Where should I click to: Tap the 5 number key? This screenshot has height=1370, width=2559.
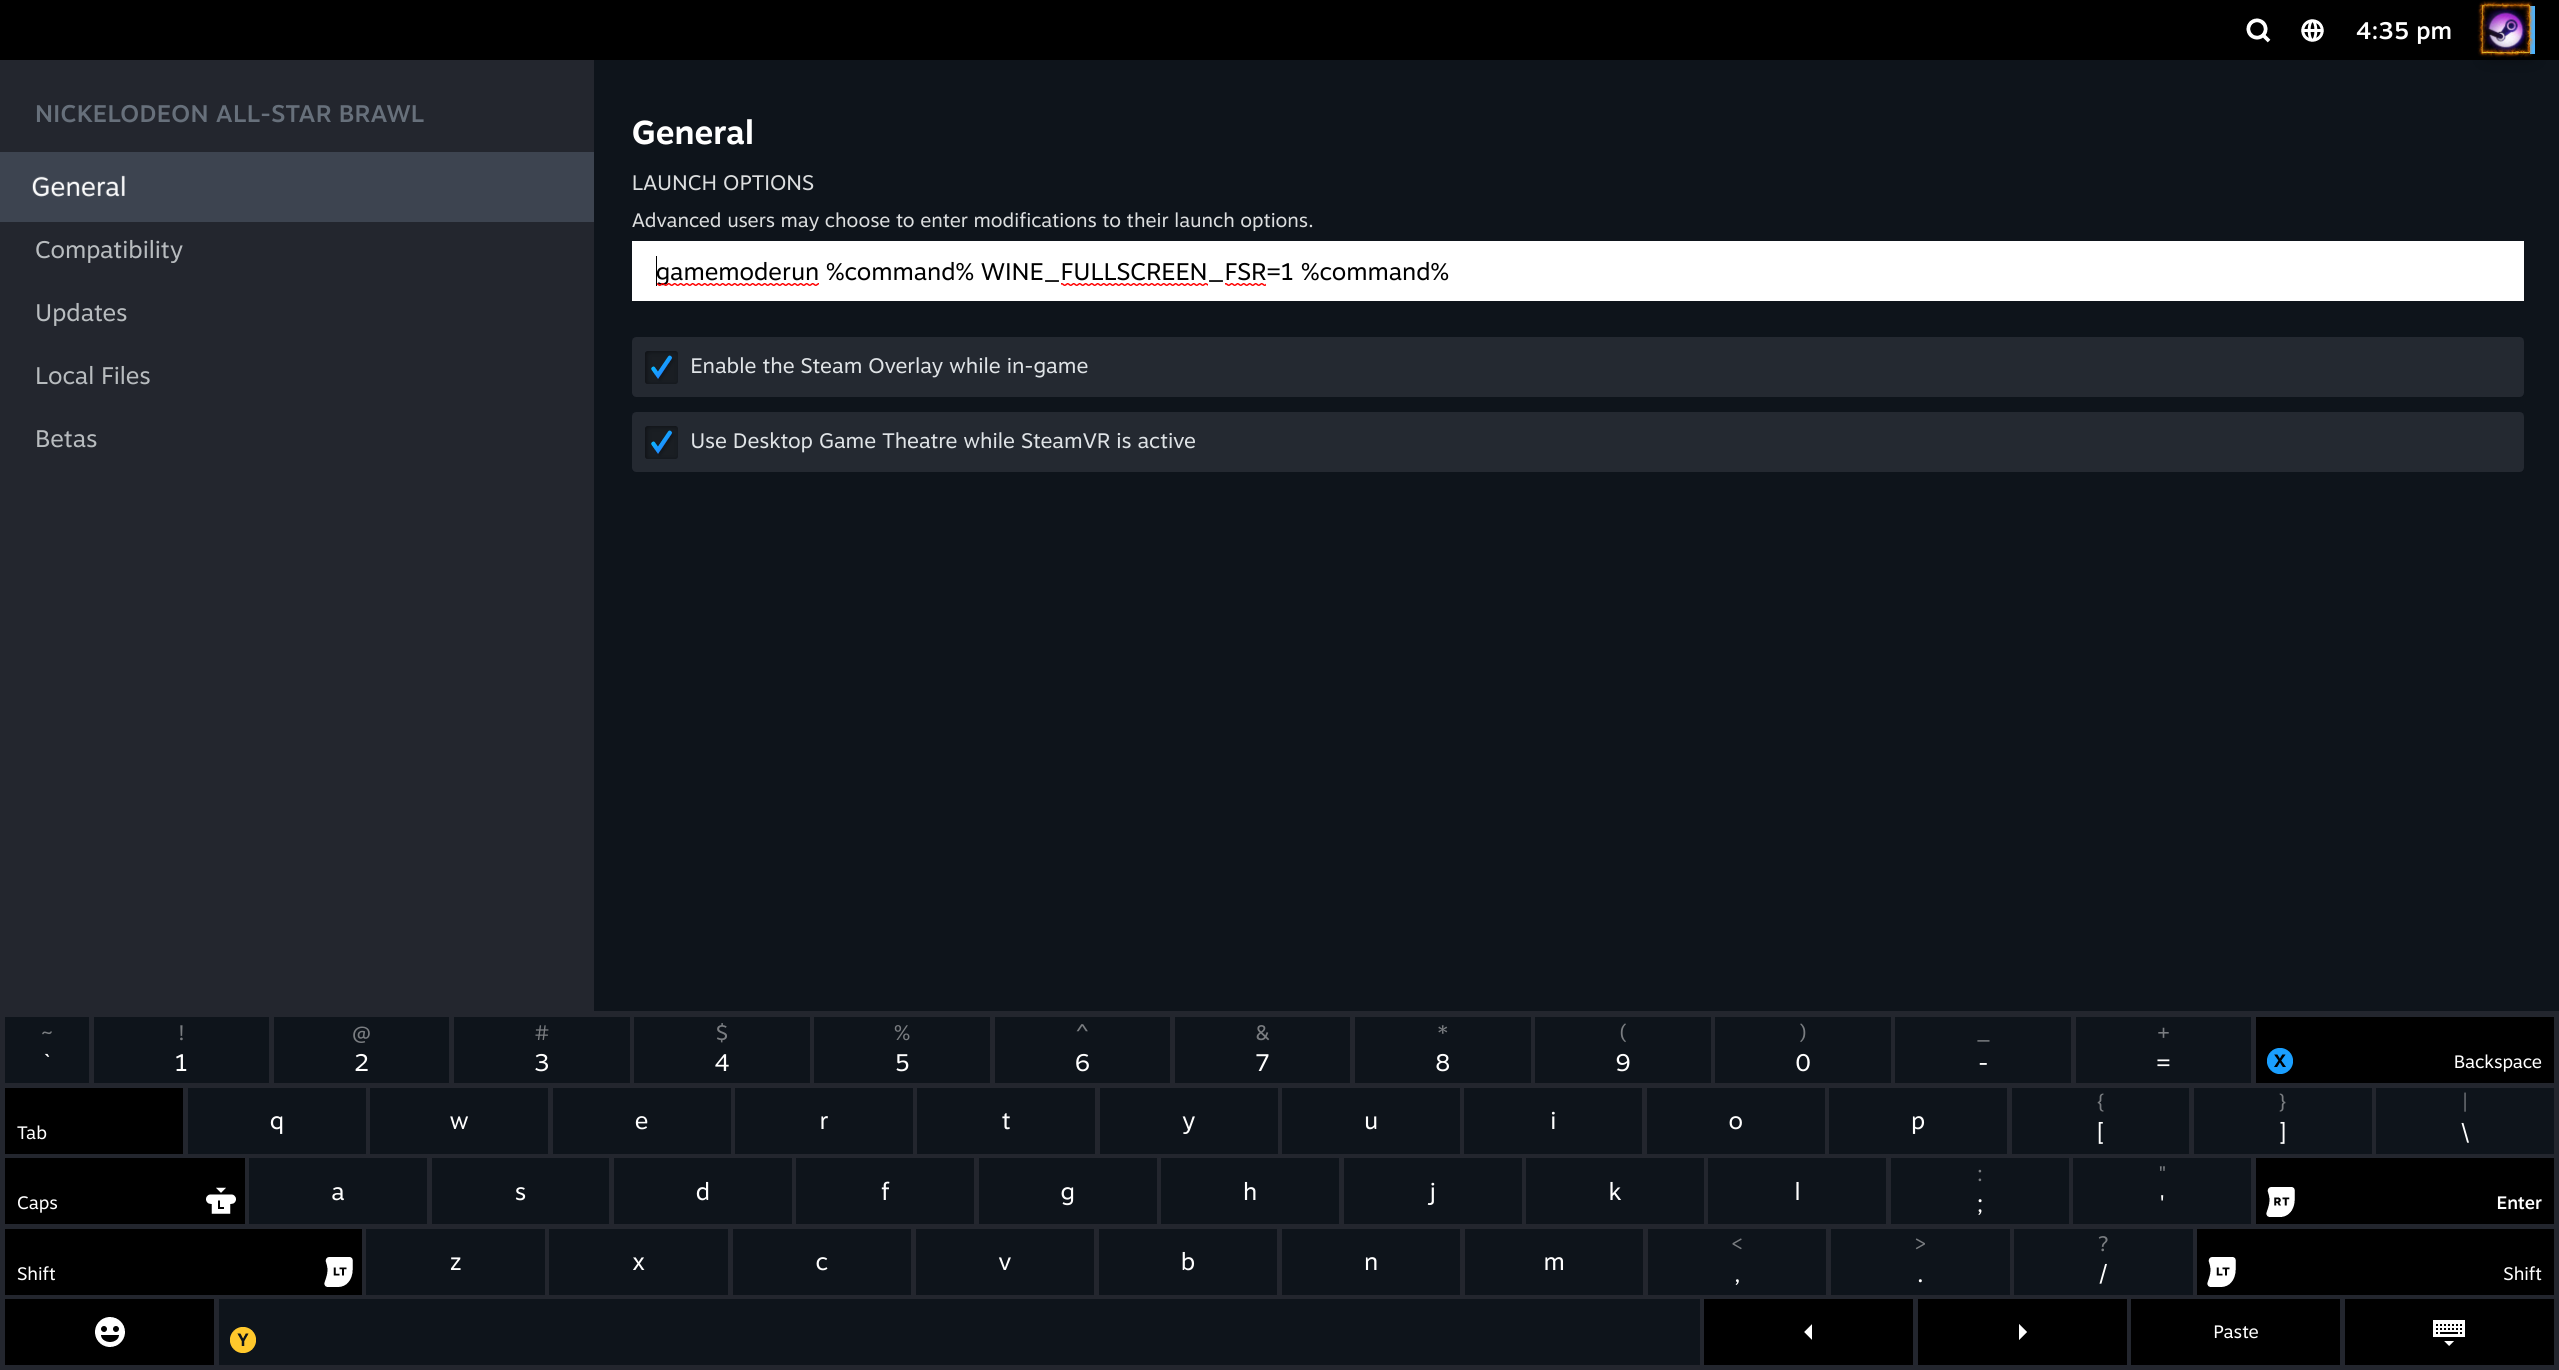pos(902,1050)
